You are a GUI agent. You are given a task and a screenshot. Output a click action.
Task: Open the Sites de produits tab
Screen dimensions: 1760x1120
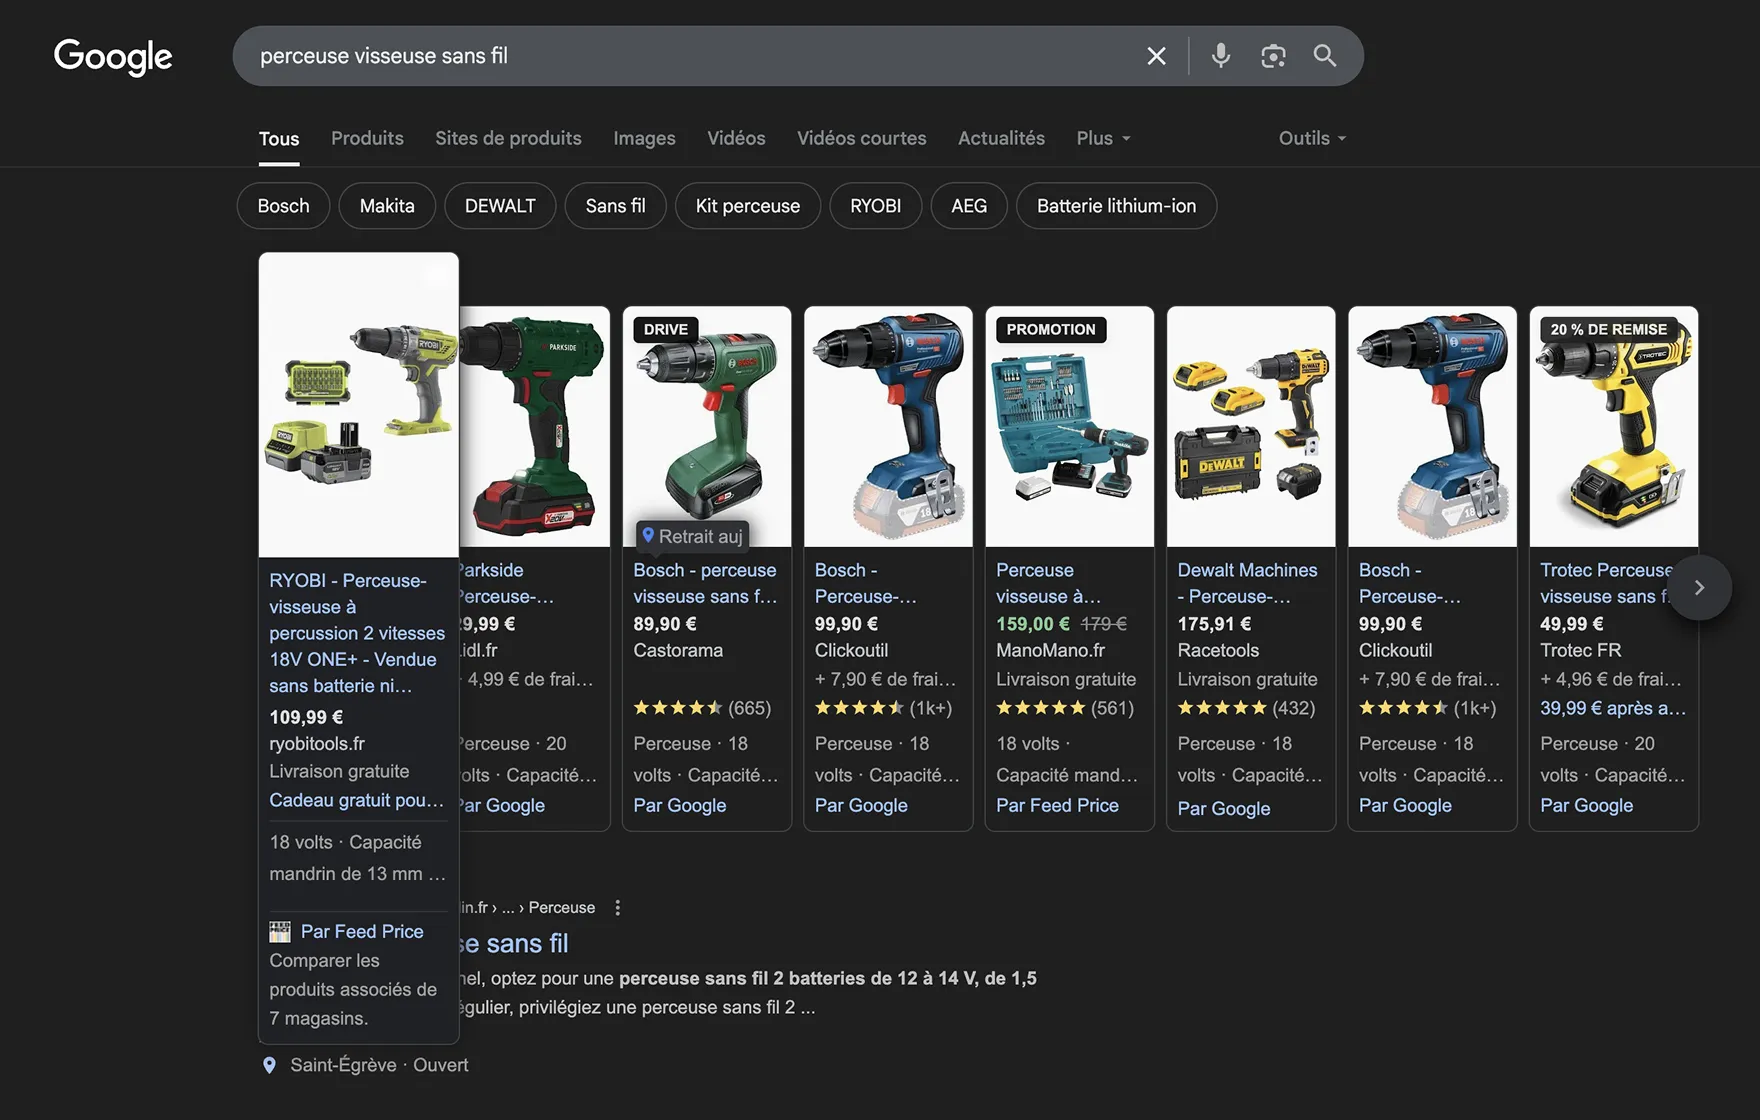(x=508, y=138)
